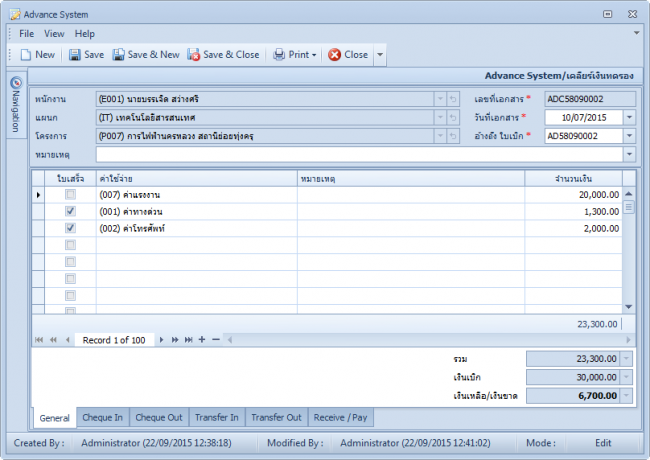
Task: Go to first record navigator icon
Action: pos(39,340)
